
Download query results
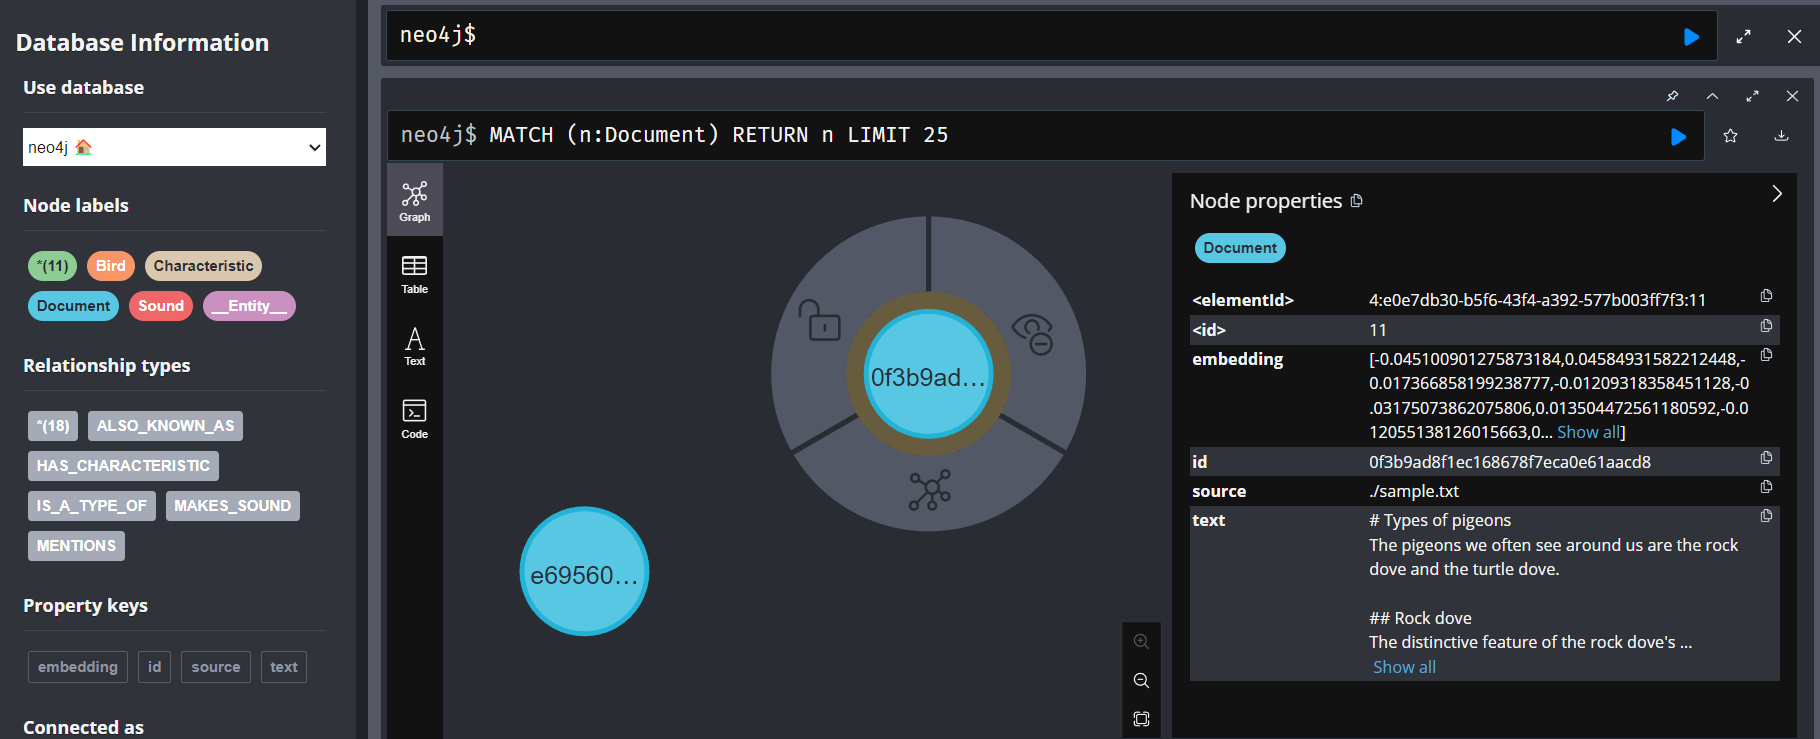1781,136
